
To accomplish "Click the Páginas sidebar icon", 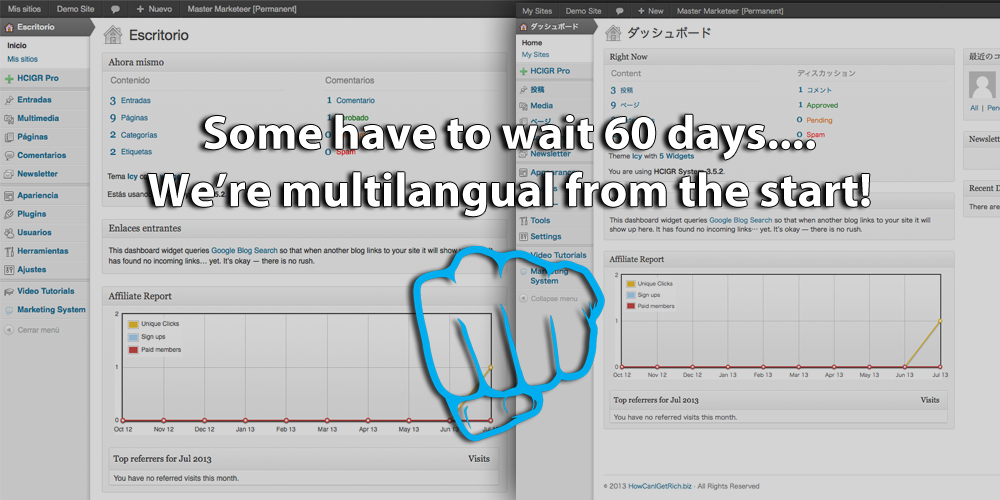I will click(9, 137).
